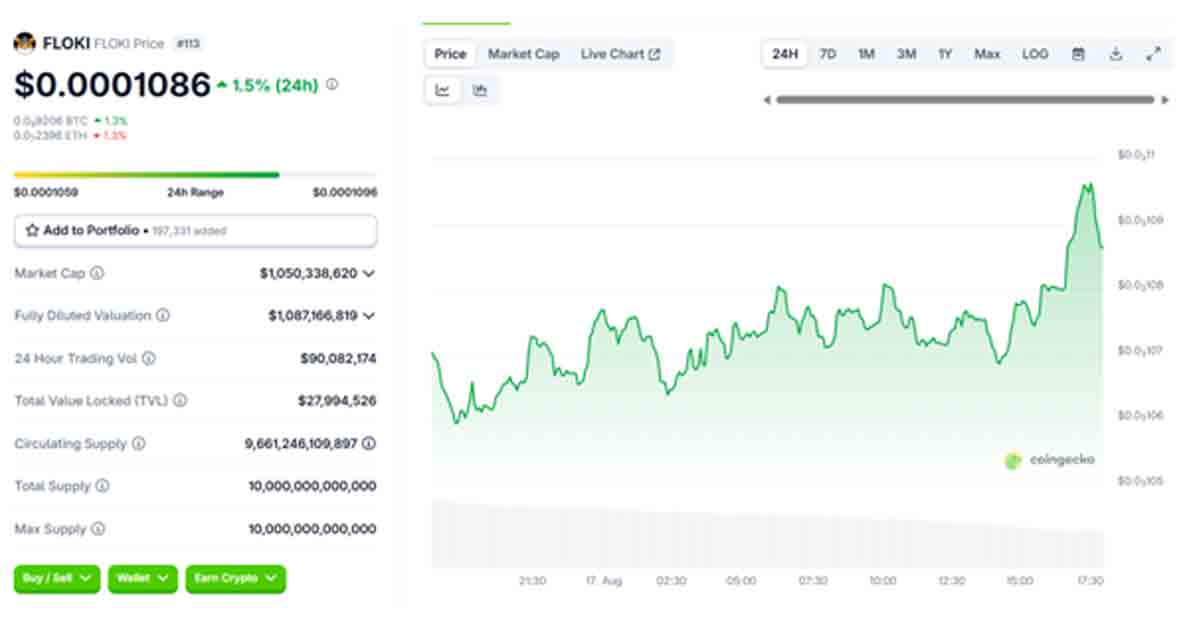Click the chart horizontal range scrollbar
Screen dimensions: 1200x630
click(x=965, y=100)
